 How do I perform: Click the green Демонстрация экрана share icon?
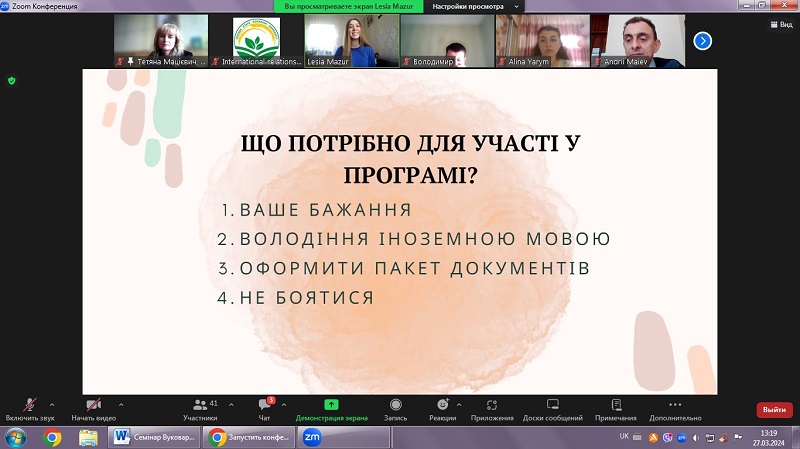331,404
